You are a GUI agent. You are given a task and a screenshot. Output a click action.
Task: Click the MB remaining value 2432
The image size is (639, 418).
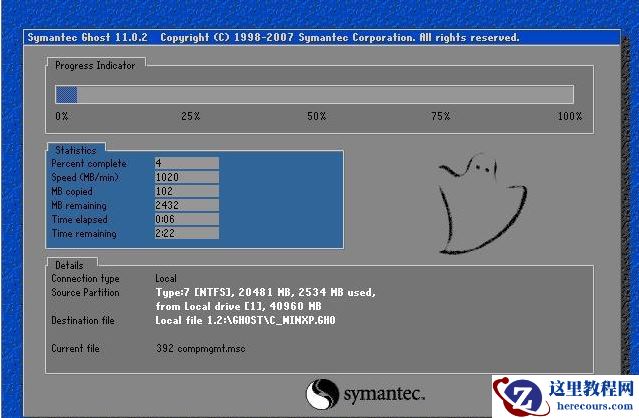pyautogui.click(x=187, y=205)
